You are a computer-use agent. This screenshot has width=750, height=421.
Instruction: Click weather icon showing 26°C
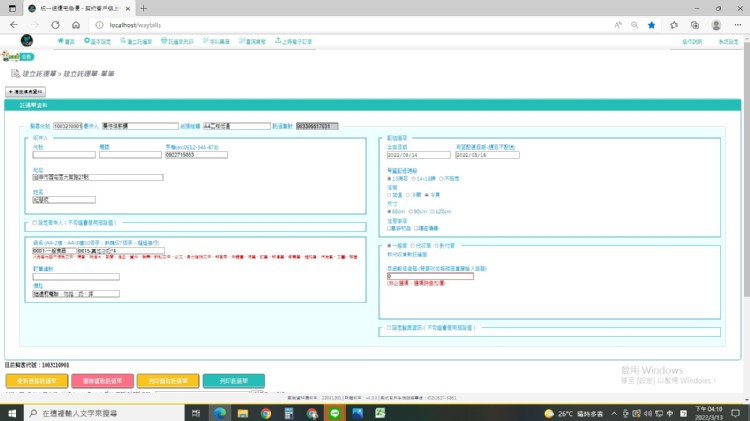pyautogui.click(x=549, y=413)
